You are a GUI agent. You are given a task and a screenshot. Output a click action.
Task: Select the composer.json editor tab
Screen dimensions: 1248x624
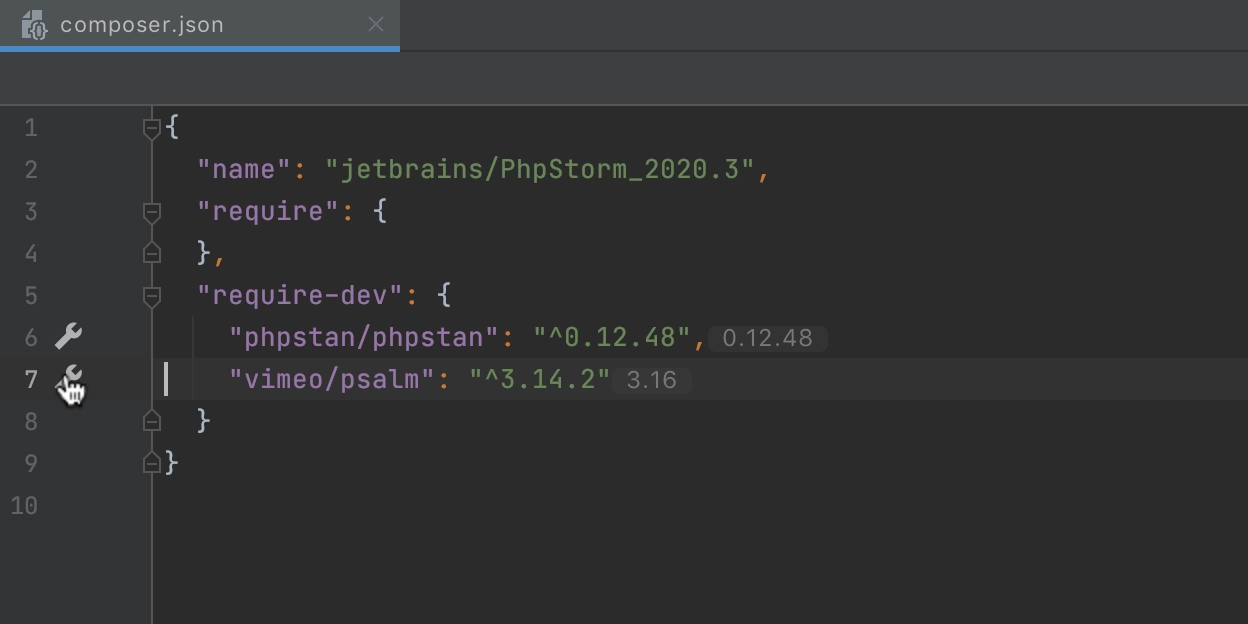pyautogui.click(x=200, y=24)
